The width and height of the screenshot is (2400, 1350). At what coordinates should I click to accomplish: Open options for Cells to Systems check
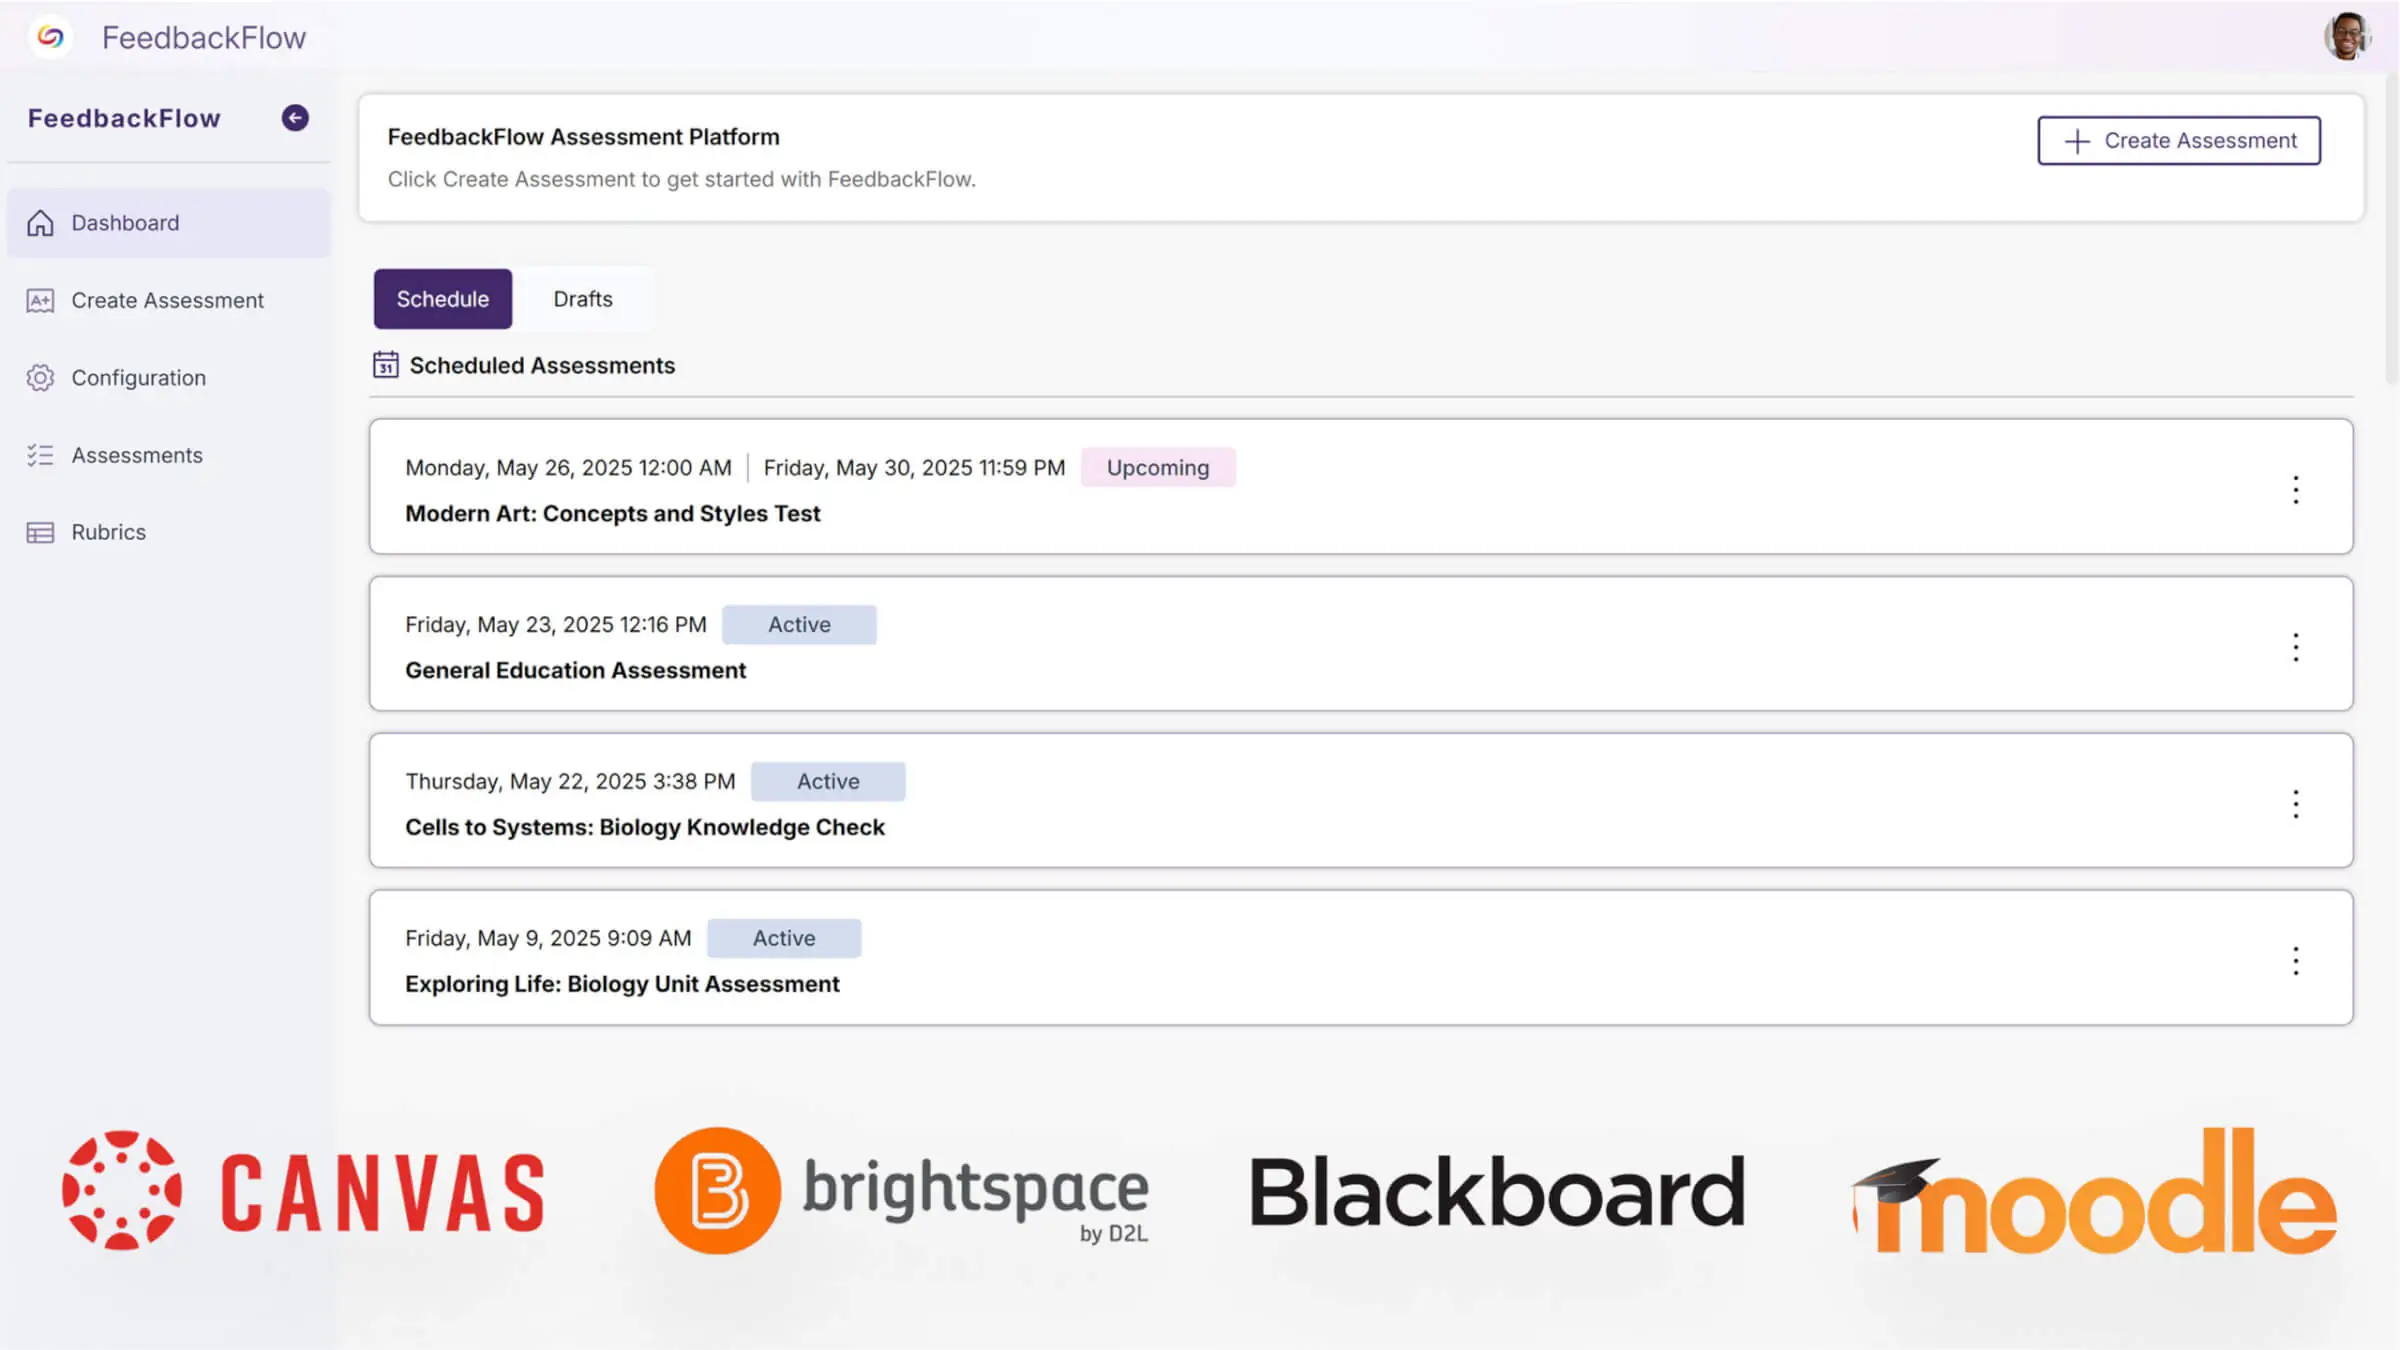tap(2296, 804)
